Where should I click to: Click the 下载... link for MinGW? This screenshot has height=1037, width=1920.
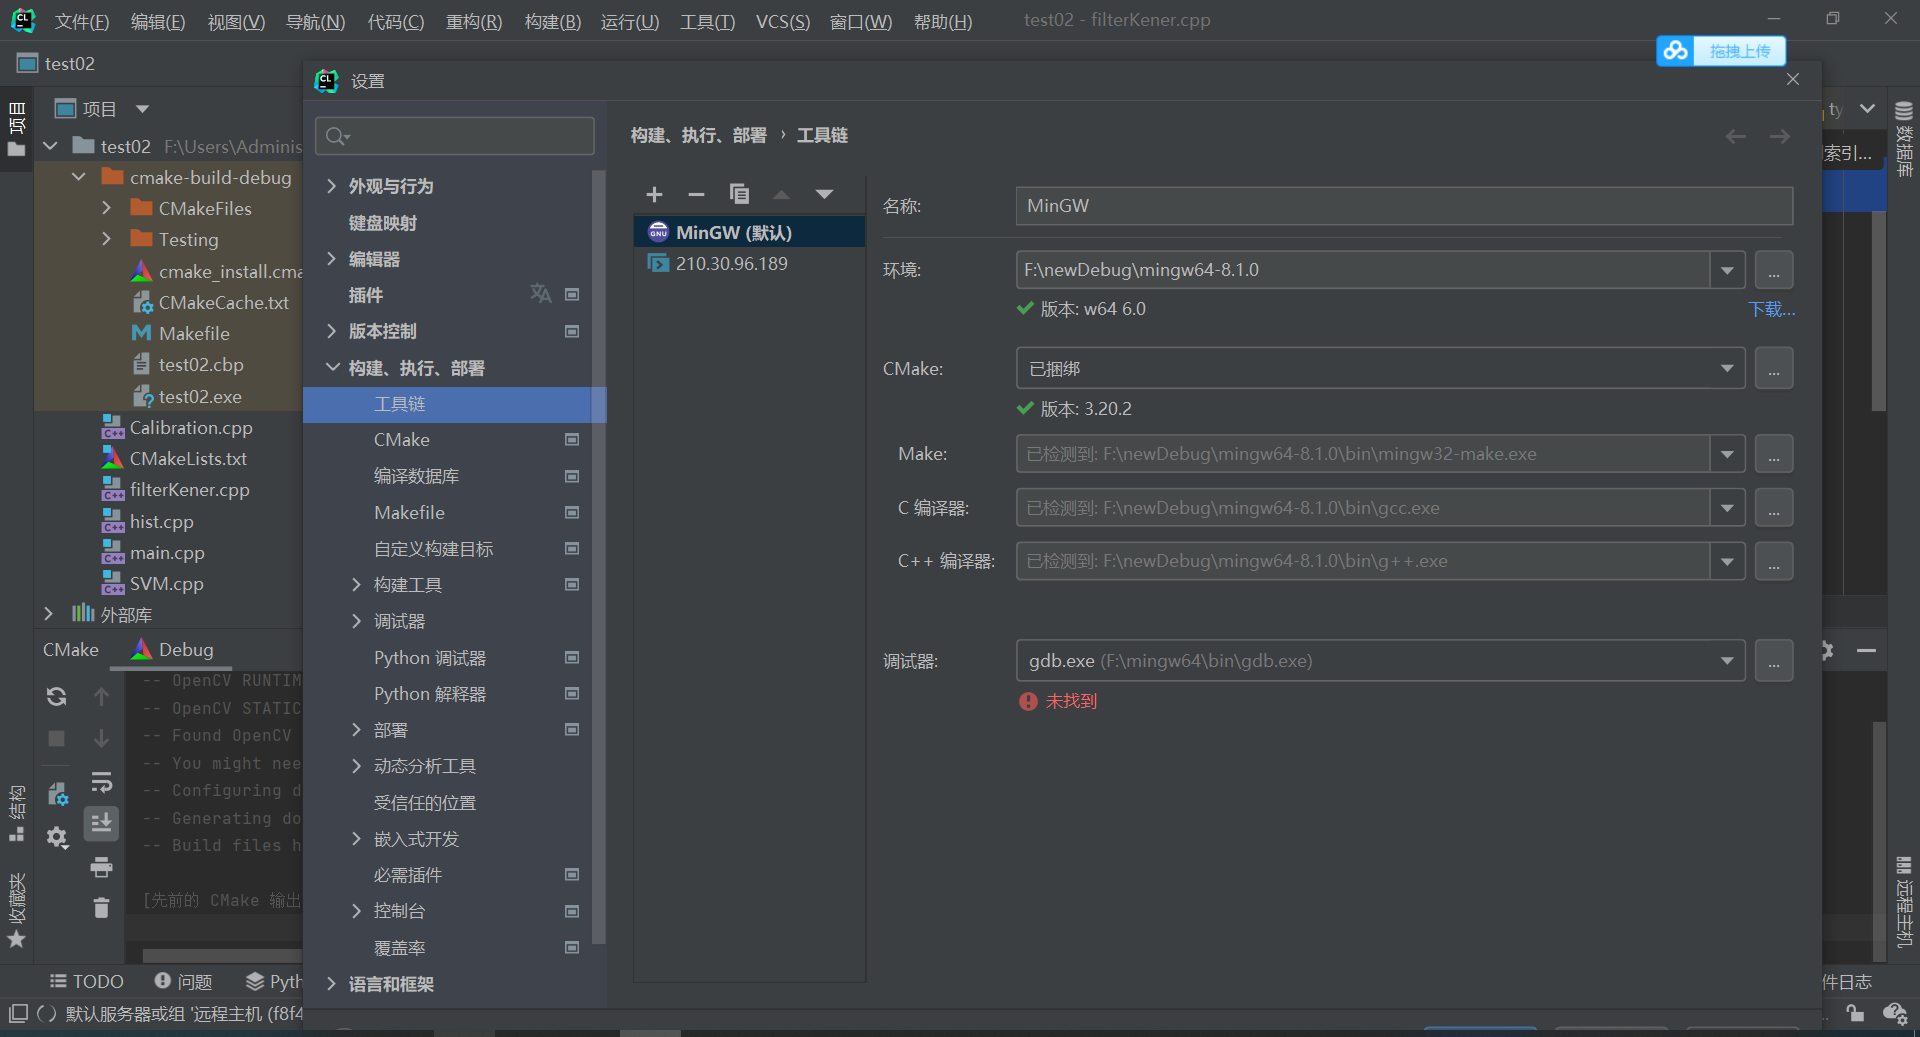pyautogui.click(x=1771, y=309)
